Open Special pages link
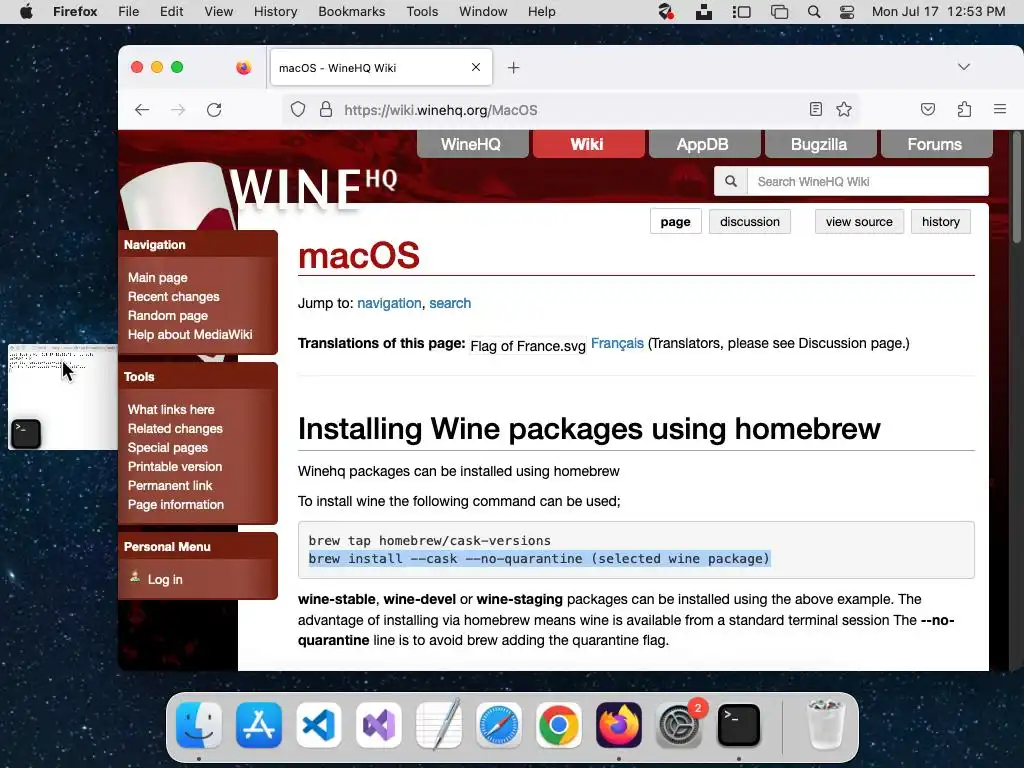 (168, 447)
